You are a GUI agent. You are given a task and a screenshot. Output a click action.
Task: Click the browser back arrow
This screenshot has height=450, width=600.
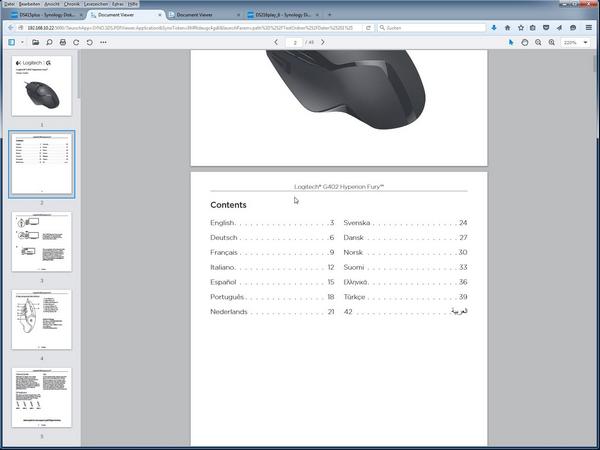(10, 28)
